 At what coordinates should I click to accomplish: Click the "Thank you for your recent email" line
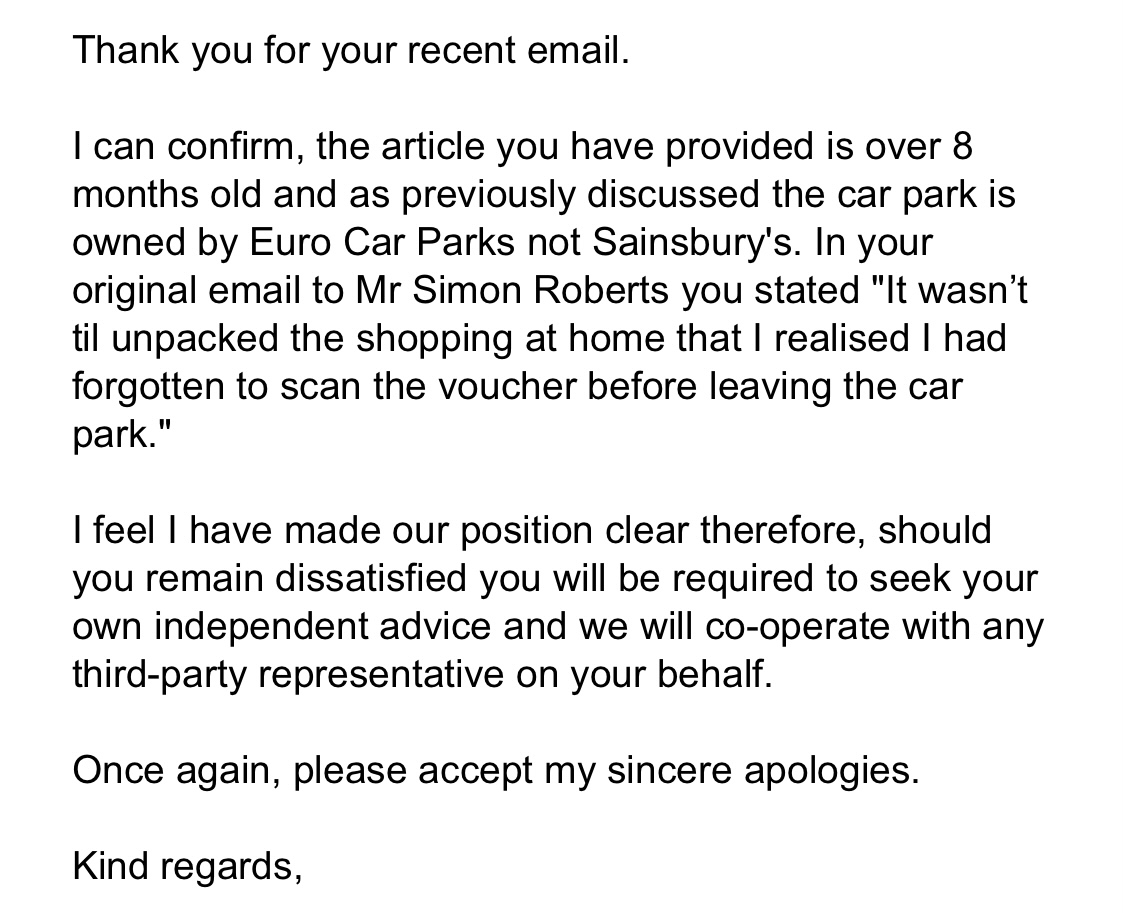351,50
